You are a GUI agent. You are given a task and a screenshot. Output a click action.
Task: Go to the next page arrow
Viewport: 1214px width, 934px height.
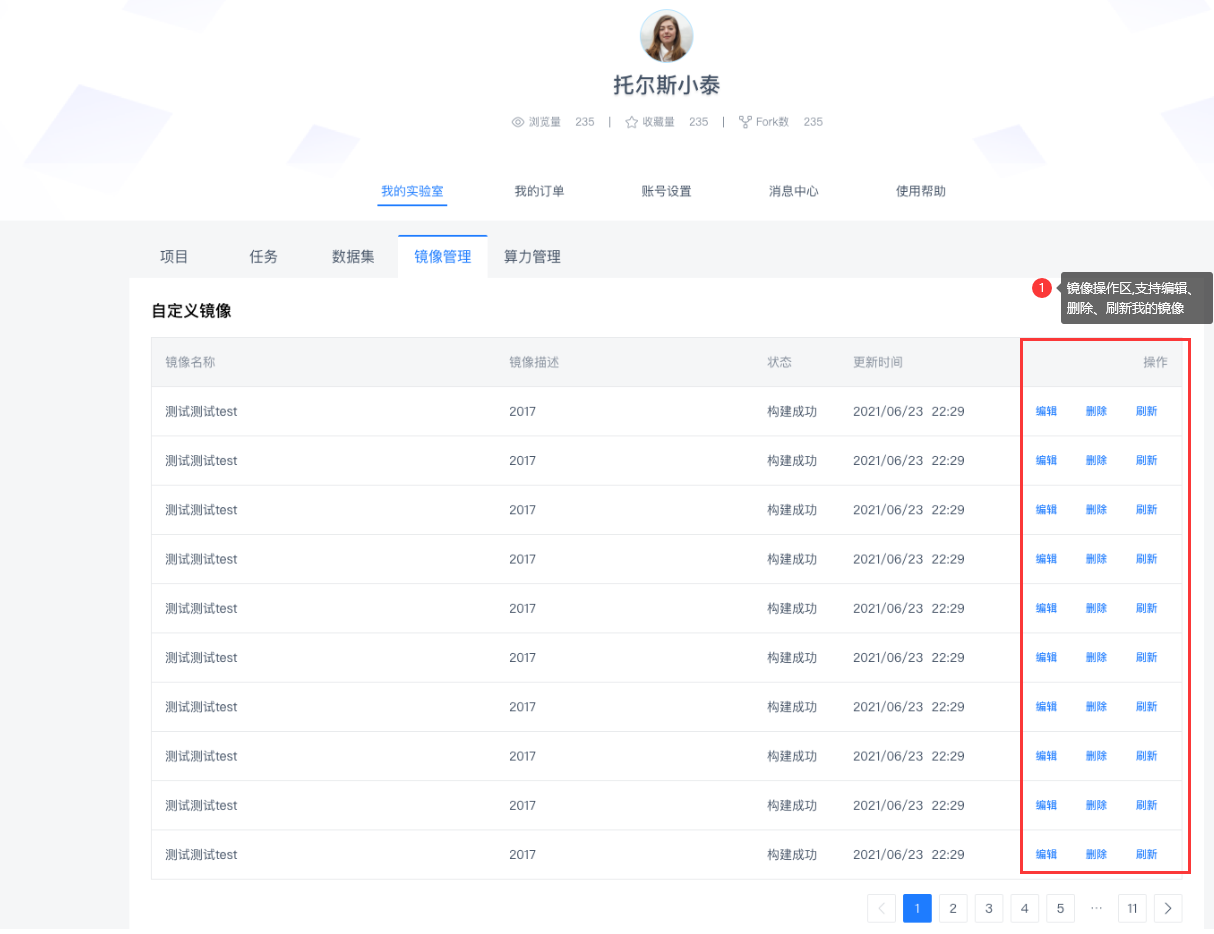click(x=1168, y=908)
